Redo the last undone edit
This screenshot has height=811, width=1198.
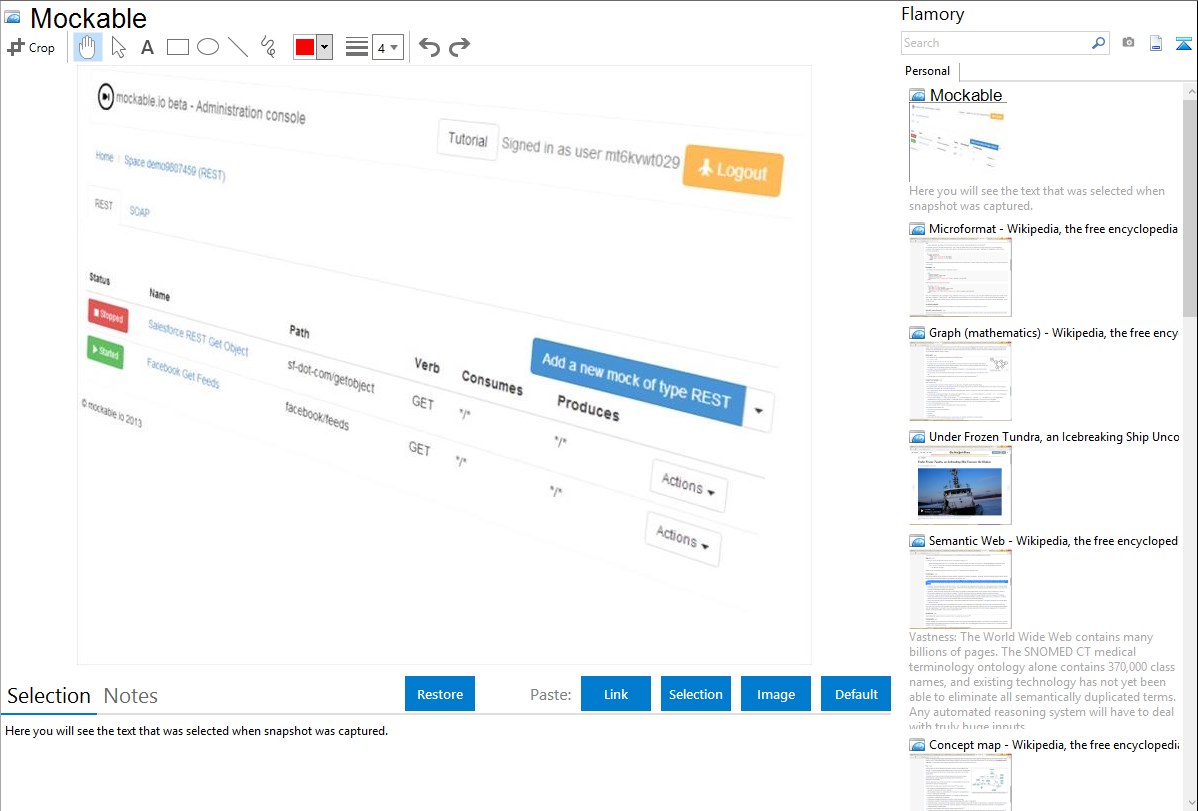[459, 47]
